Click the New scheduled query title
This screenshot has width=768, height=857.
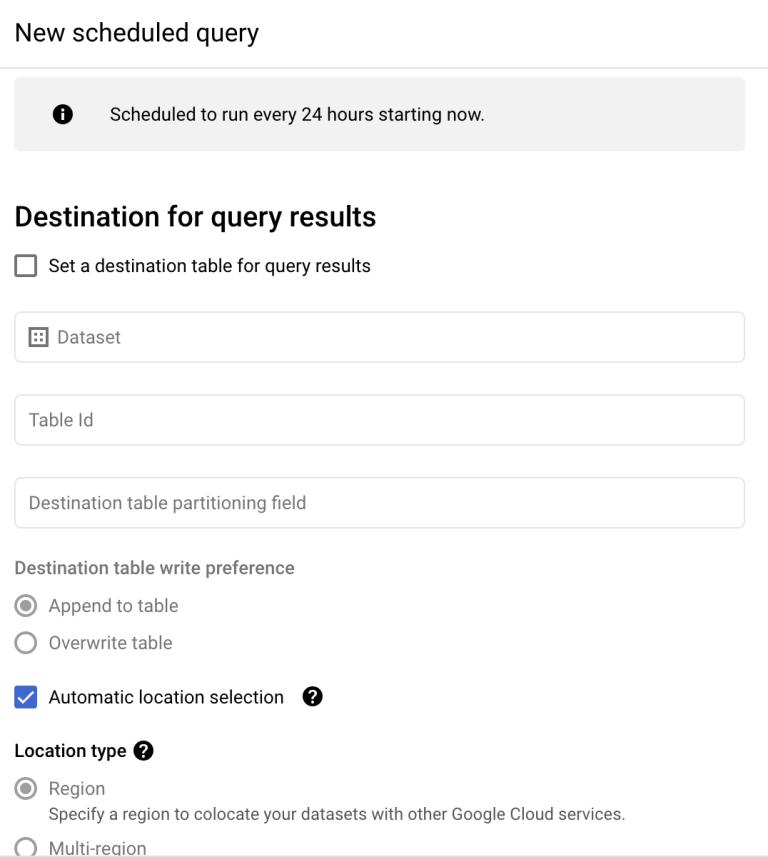(x=137, y=33)
